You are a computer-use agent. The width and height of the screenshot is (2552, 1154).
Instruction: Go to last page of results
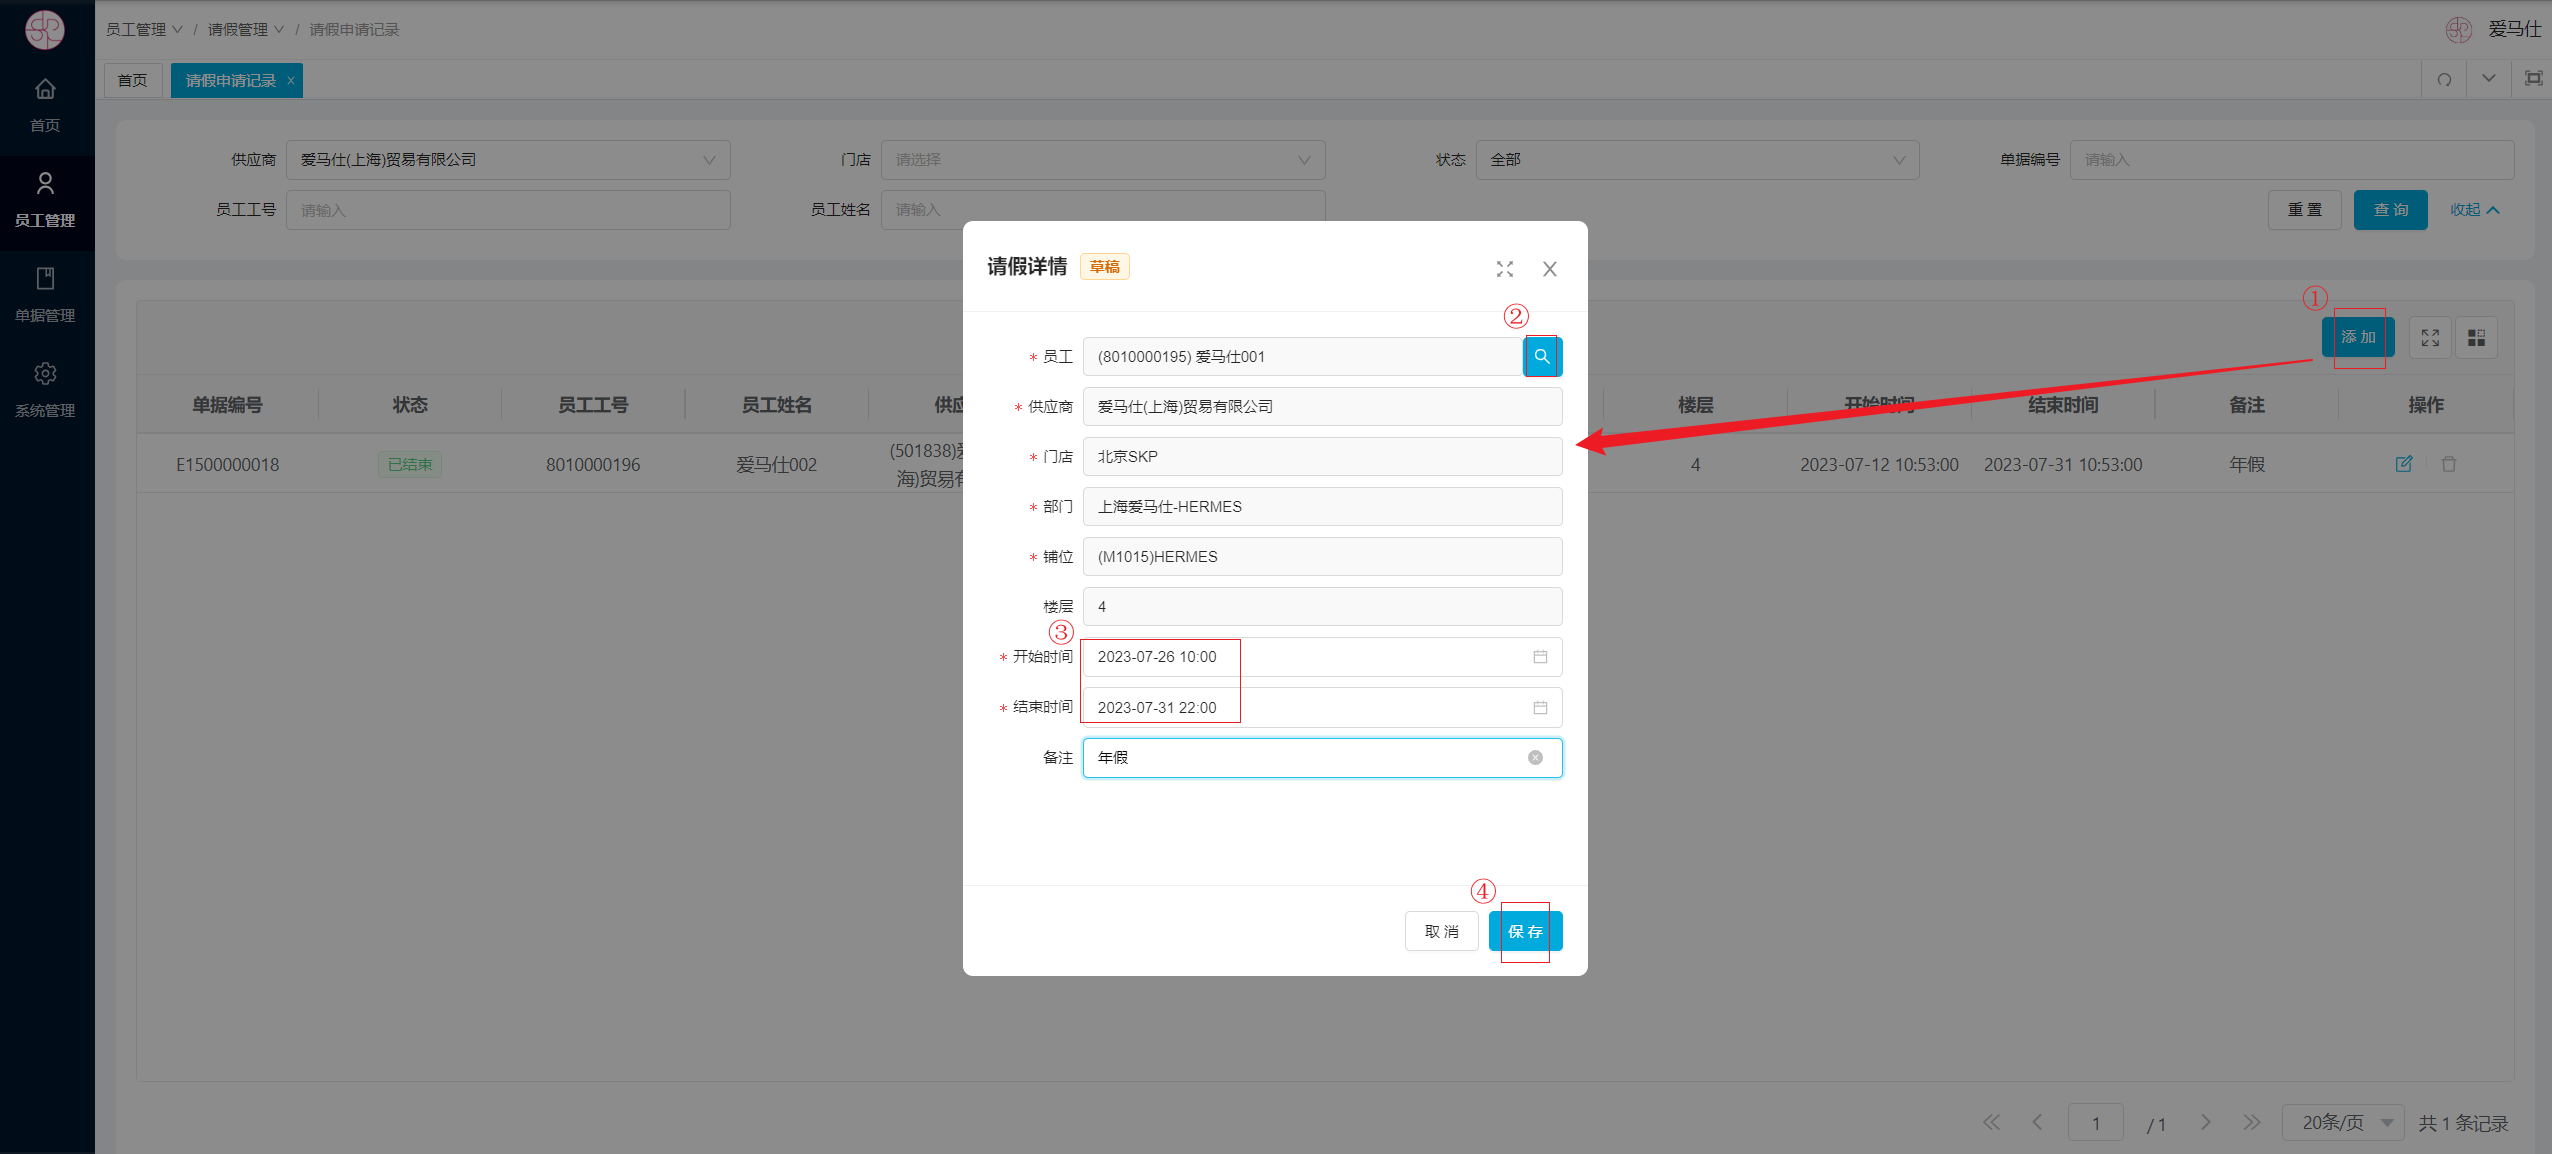coord(2251,1123)
